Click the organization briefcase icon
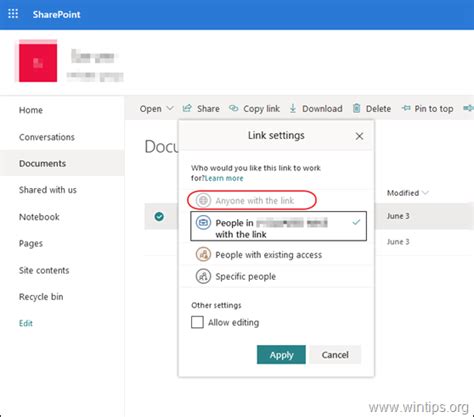The width and height of the screenshot is (474, 417). click(x=203, y=222)
